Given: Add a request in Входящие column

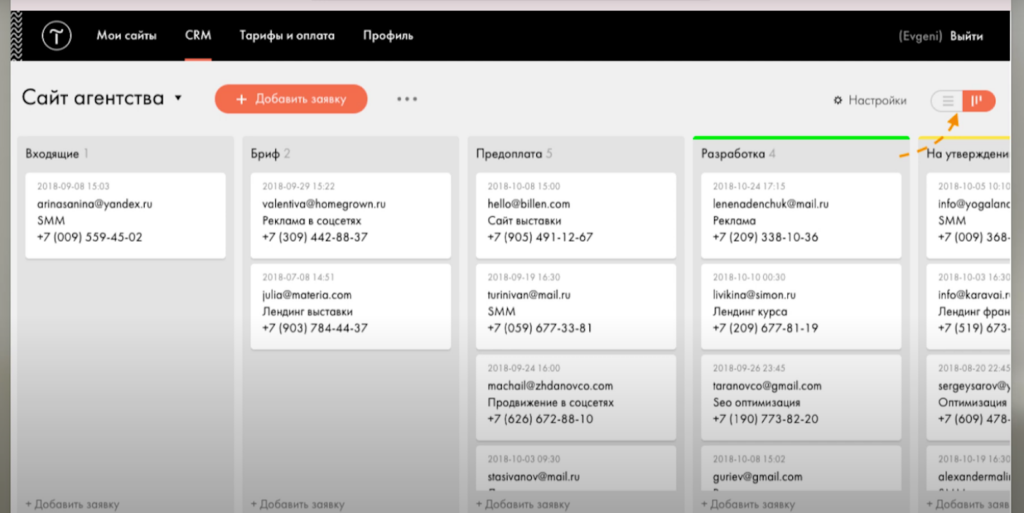Looking at the screenshot, I should point(73,504).
